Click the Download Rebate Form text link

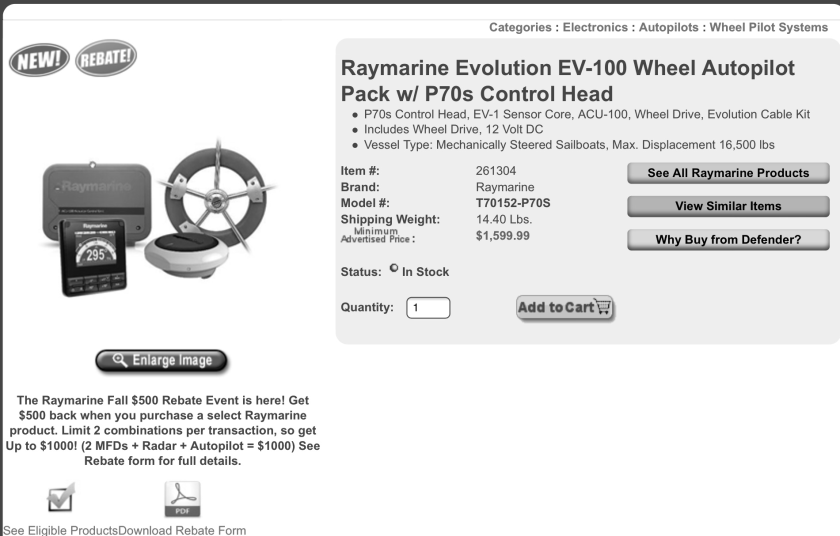[x=182, y=529]
